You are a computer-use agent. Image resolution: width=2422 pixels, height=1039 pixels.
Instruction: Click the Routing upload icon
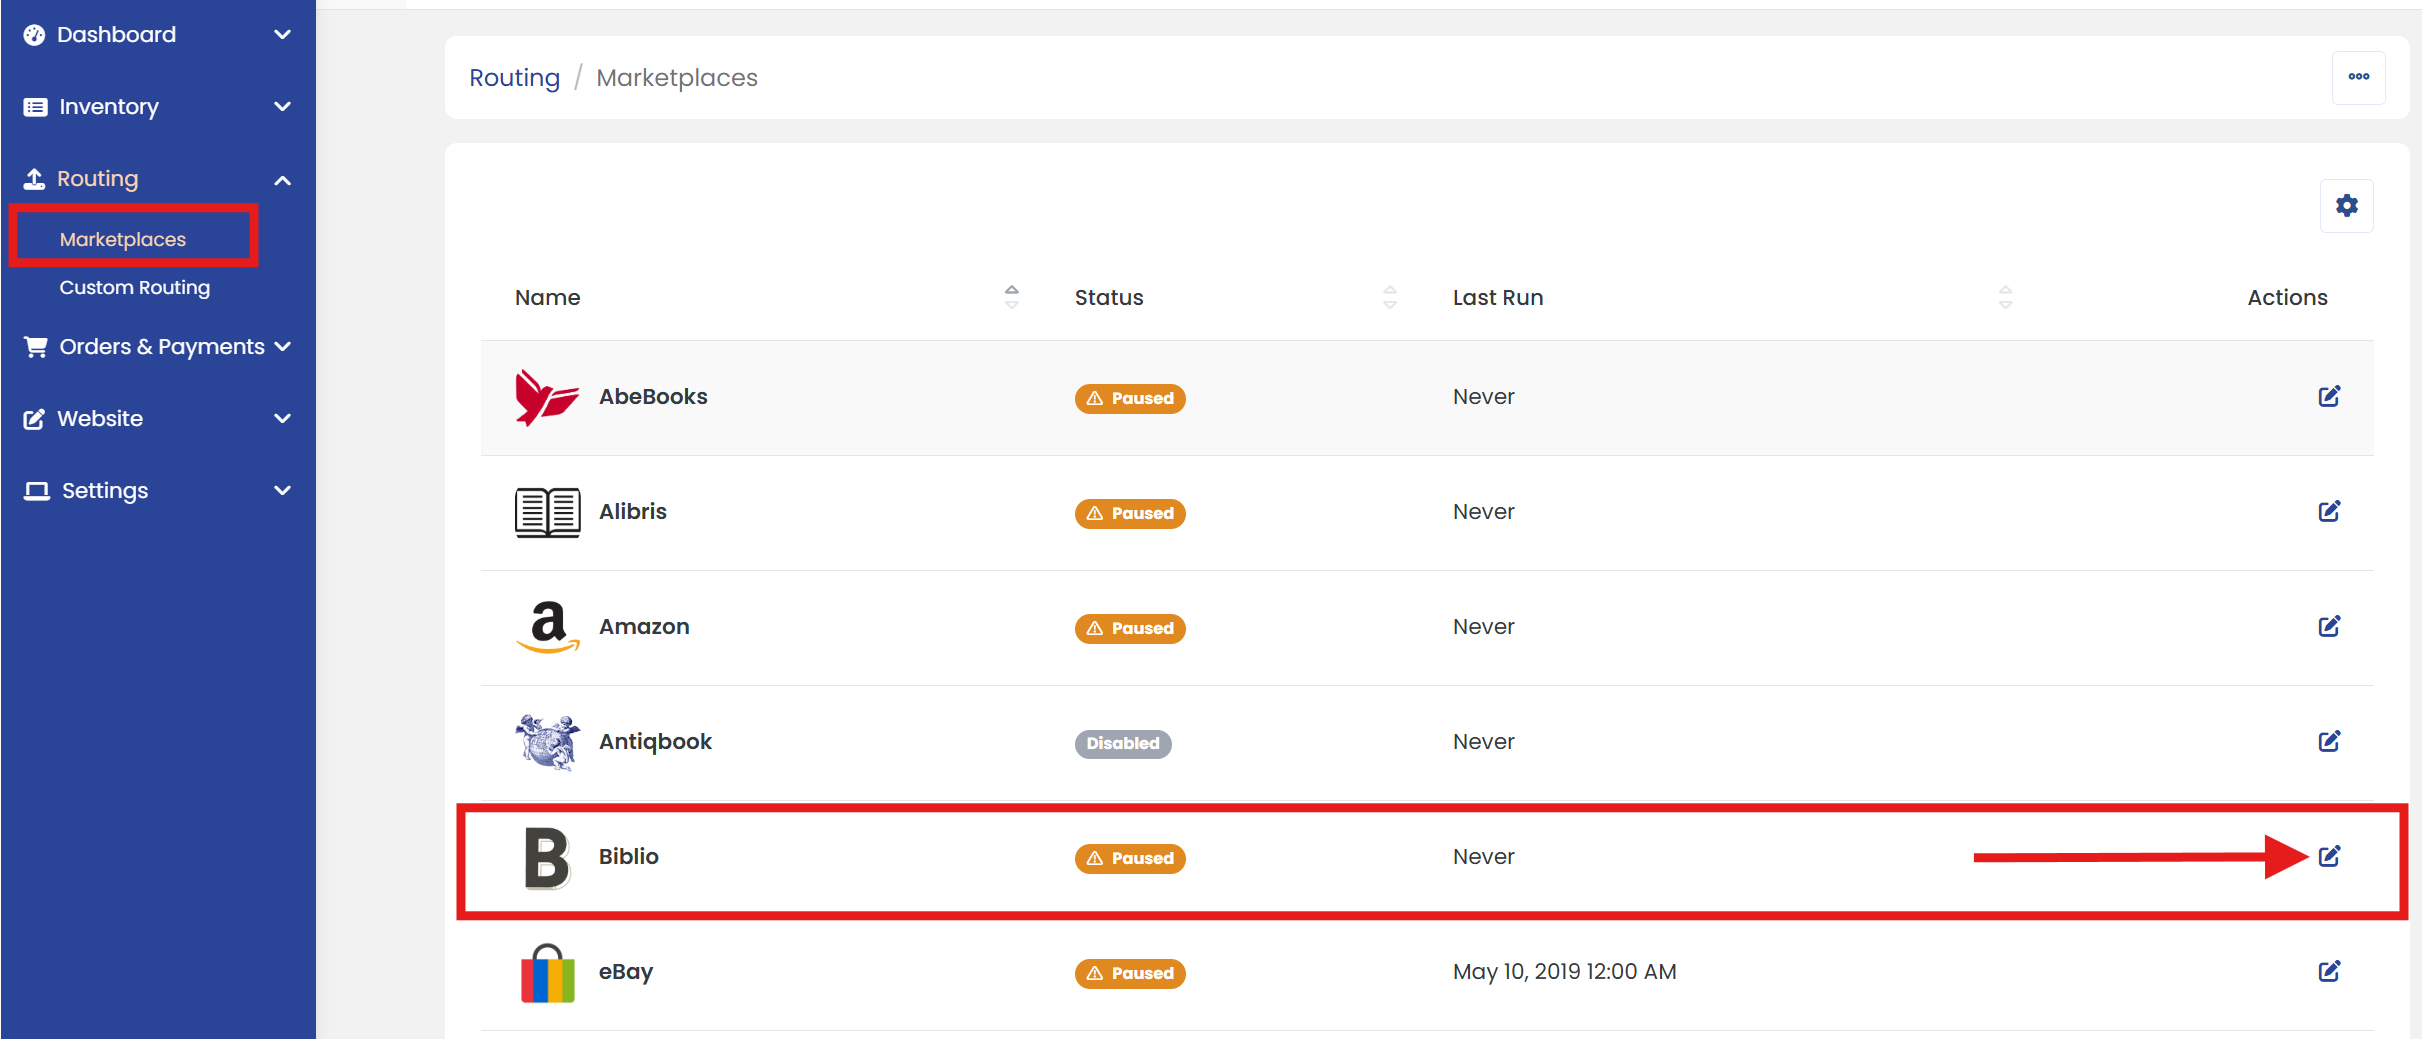[35, 179]
